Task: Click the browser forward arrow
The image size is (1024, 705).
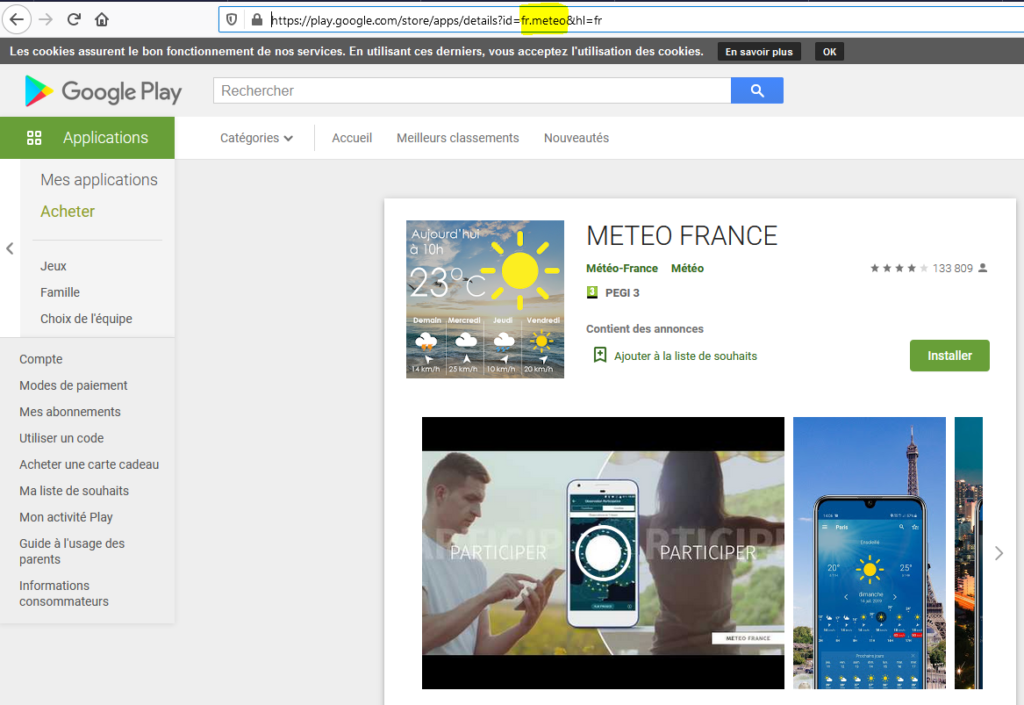Action: tap(46, 20)
